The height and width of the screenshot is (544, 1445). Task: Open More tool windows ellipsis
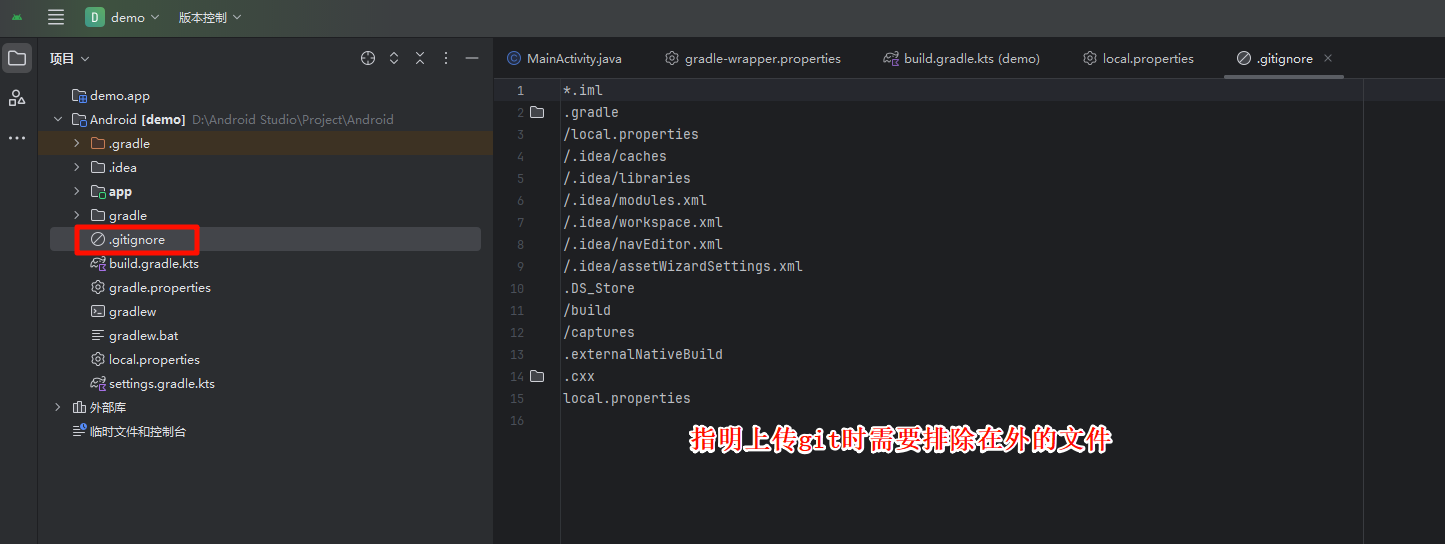pos(17,138)
